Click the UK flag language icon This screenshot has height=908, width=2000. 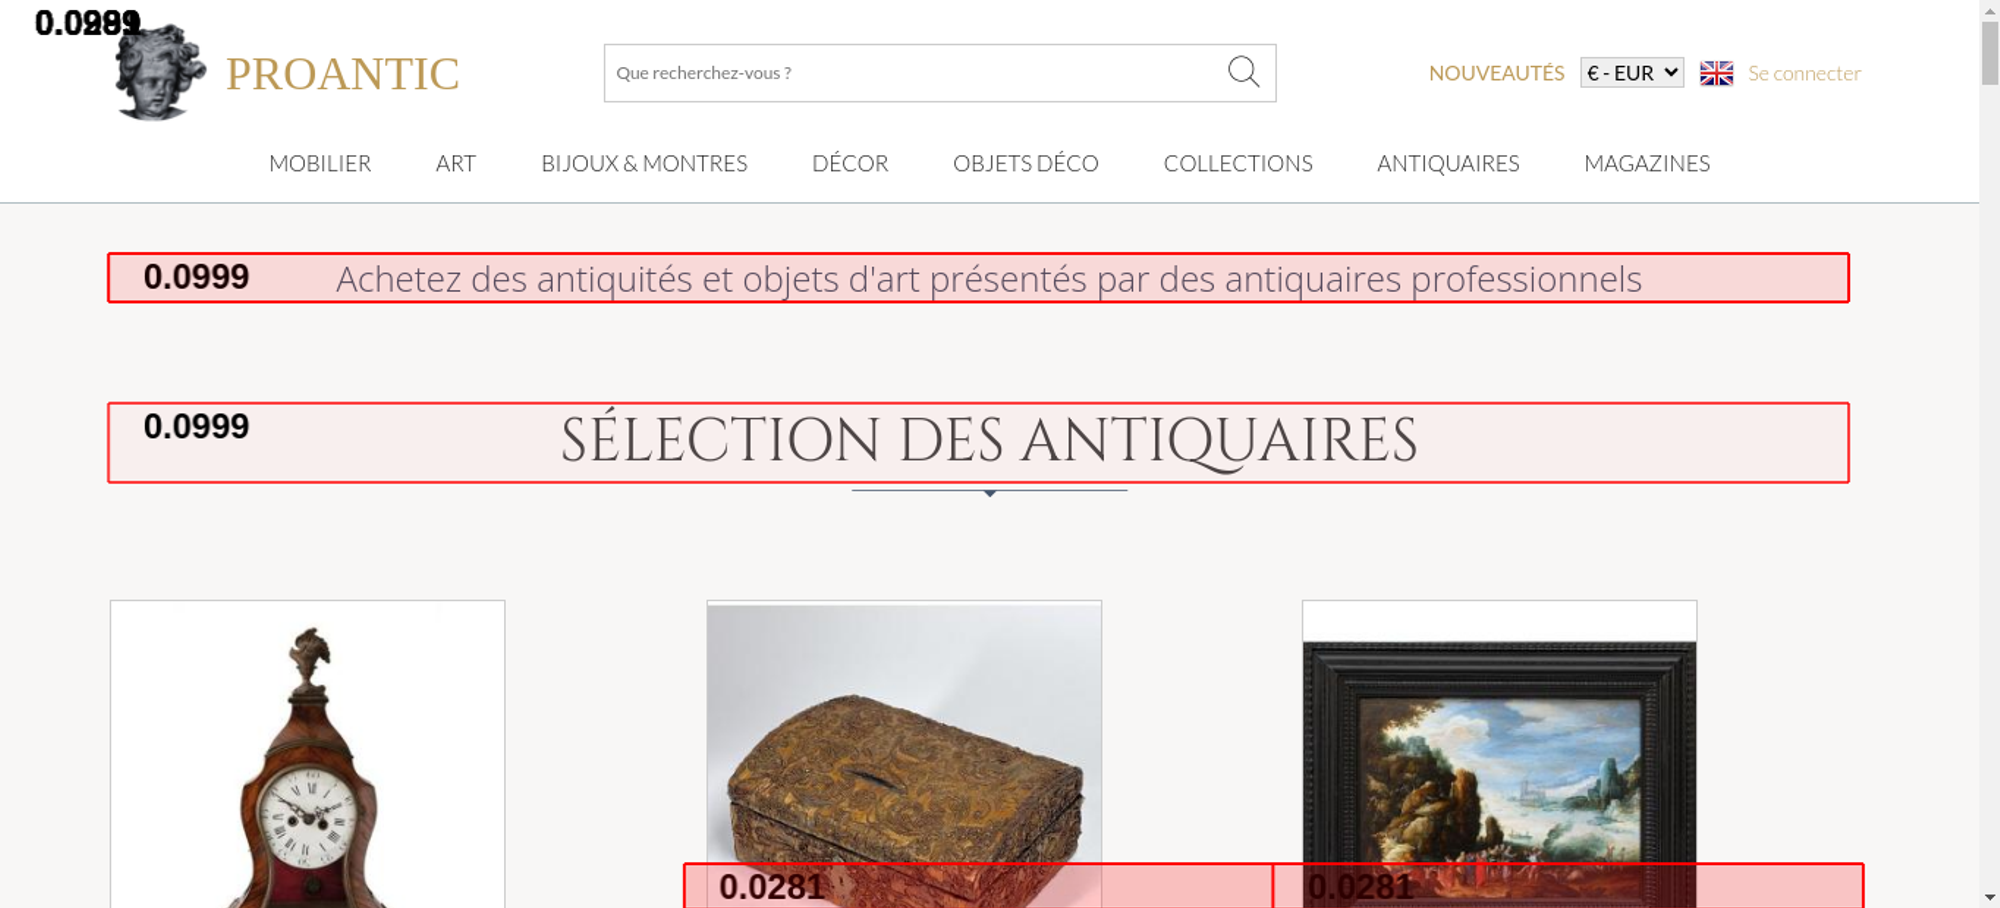tap(1716, 73)
